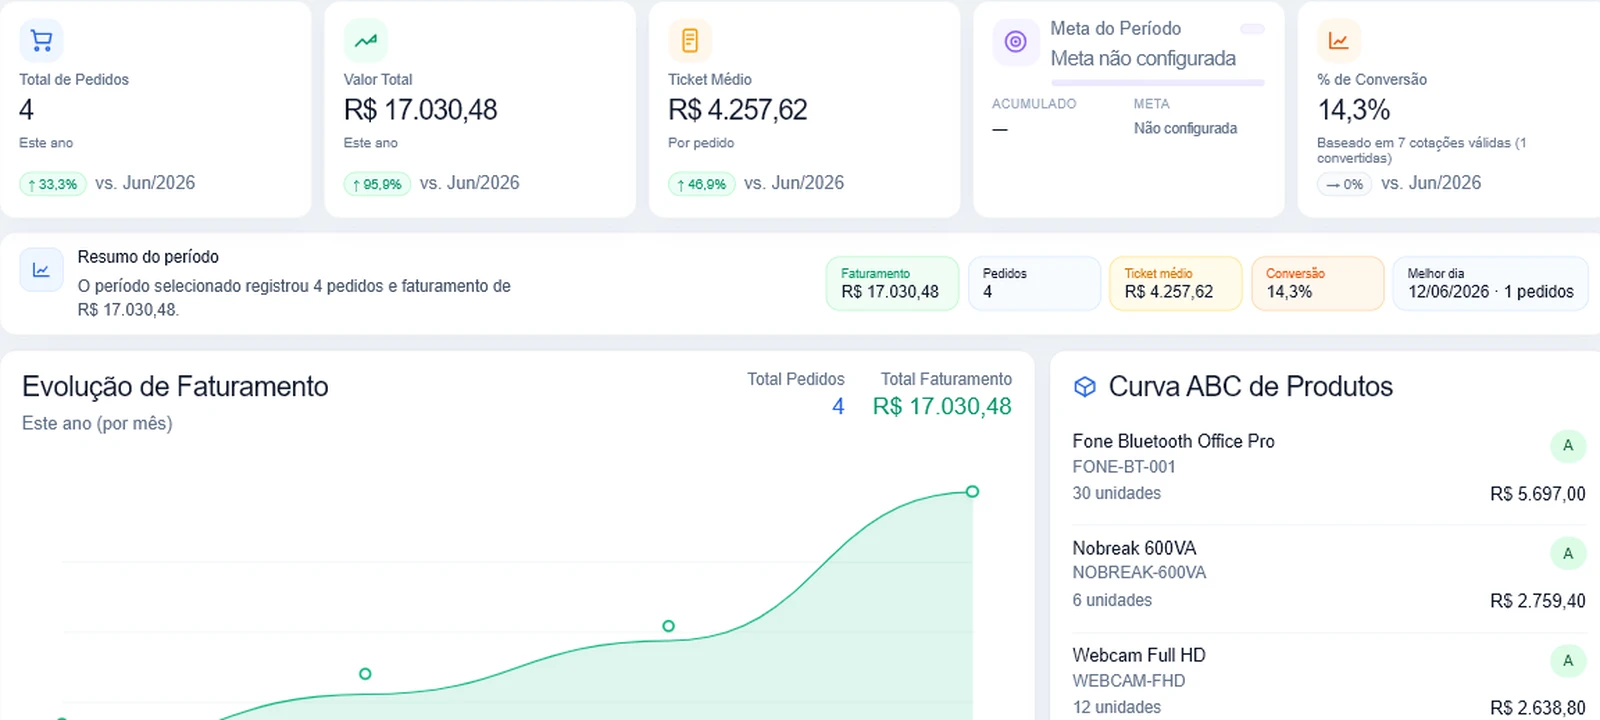The image size is (1600, 720).
Task: Select the Pedidos 4 summary chip
Action: (x=1034, y=283)
